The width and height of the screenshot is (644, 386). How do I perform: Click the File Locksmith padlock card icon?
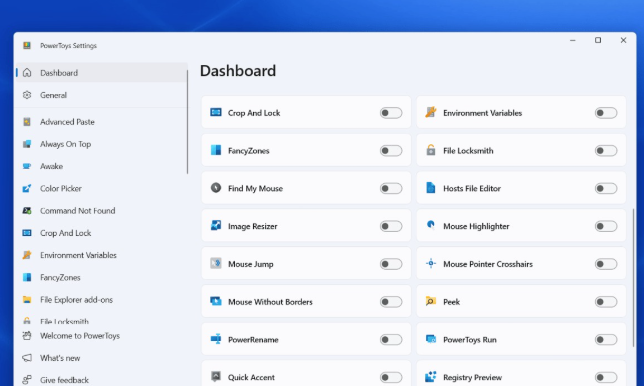[x=431, y=150]
